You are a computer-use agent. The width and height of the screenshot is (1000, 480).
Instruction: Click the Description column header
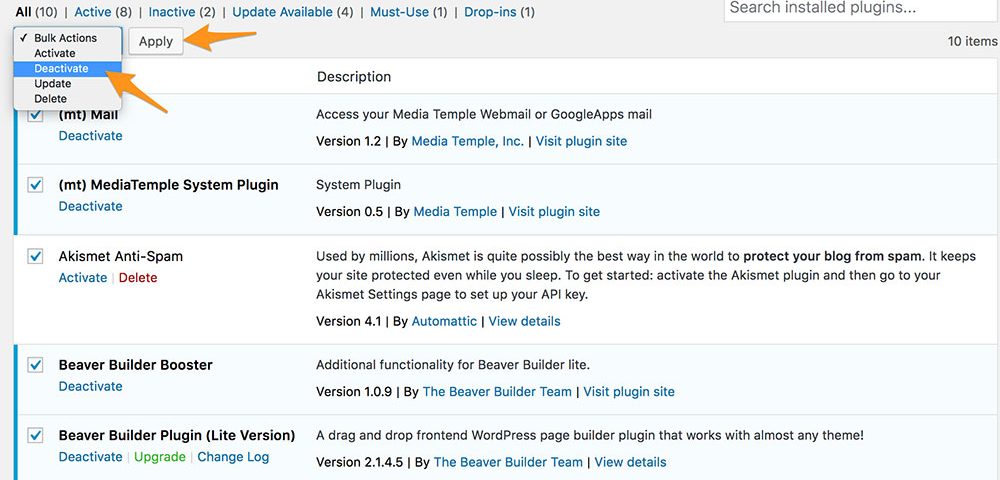pos(354,76)
